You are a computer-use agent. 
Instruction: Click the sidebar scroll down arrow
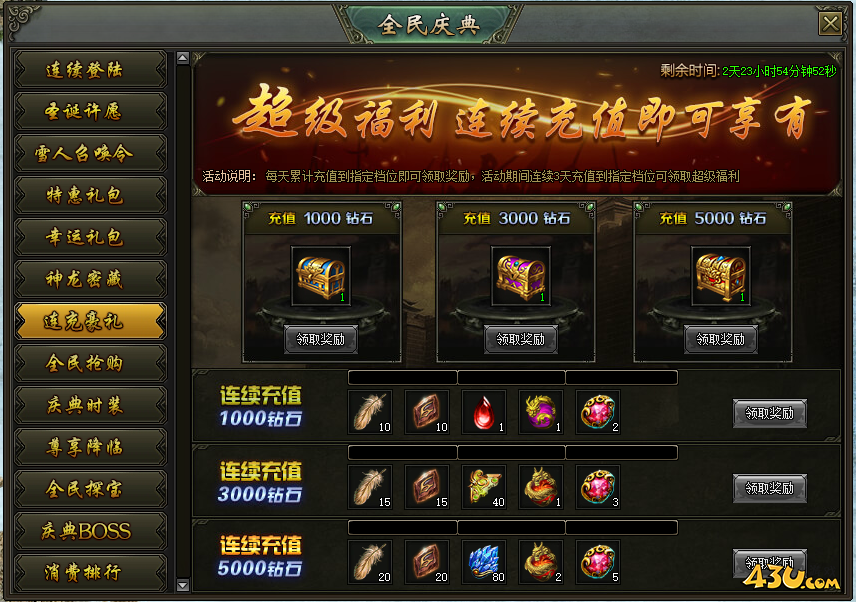[x=183, y=585]
